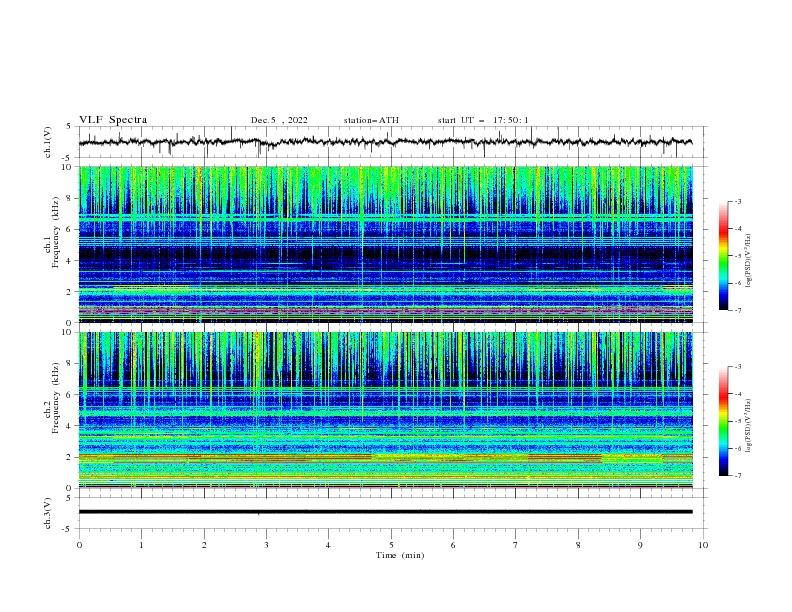Screen dimensions: 792x612
Task: Click the "10" tick on the time axis
Action: tap(703, 545)
